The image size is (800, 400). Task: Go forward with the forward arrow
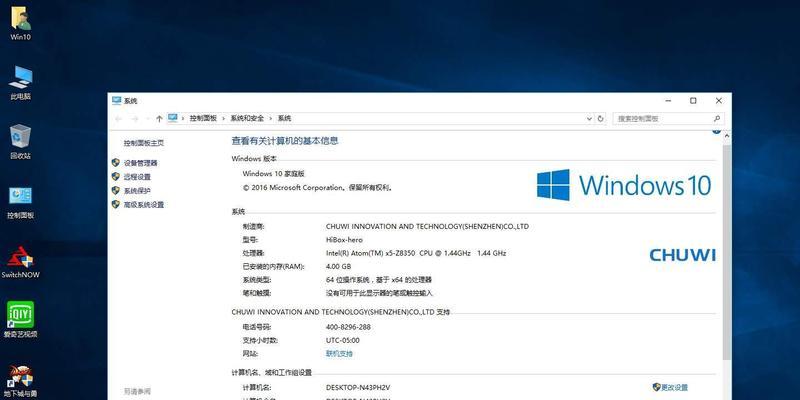[135, 118]
